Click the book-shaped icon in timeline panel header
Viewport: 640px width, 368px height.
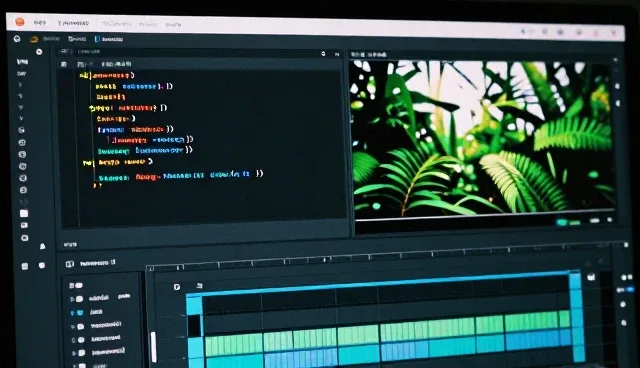[x=70, y=264]
